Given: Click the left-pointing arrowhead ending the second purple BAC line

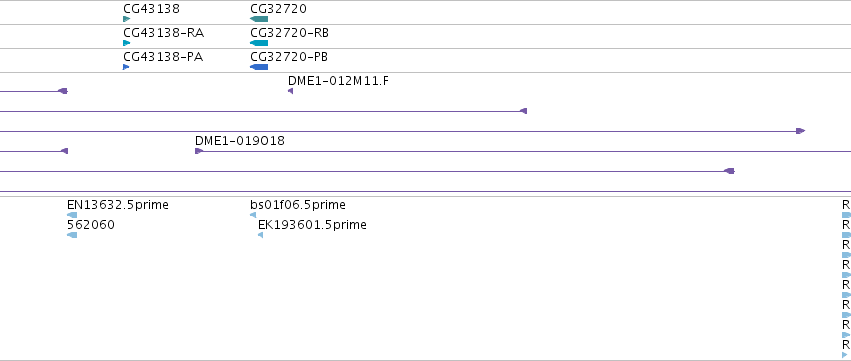Looking at the screenshot, I should 523,111.
